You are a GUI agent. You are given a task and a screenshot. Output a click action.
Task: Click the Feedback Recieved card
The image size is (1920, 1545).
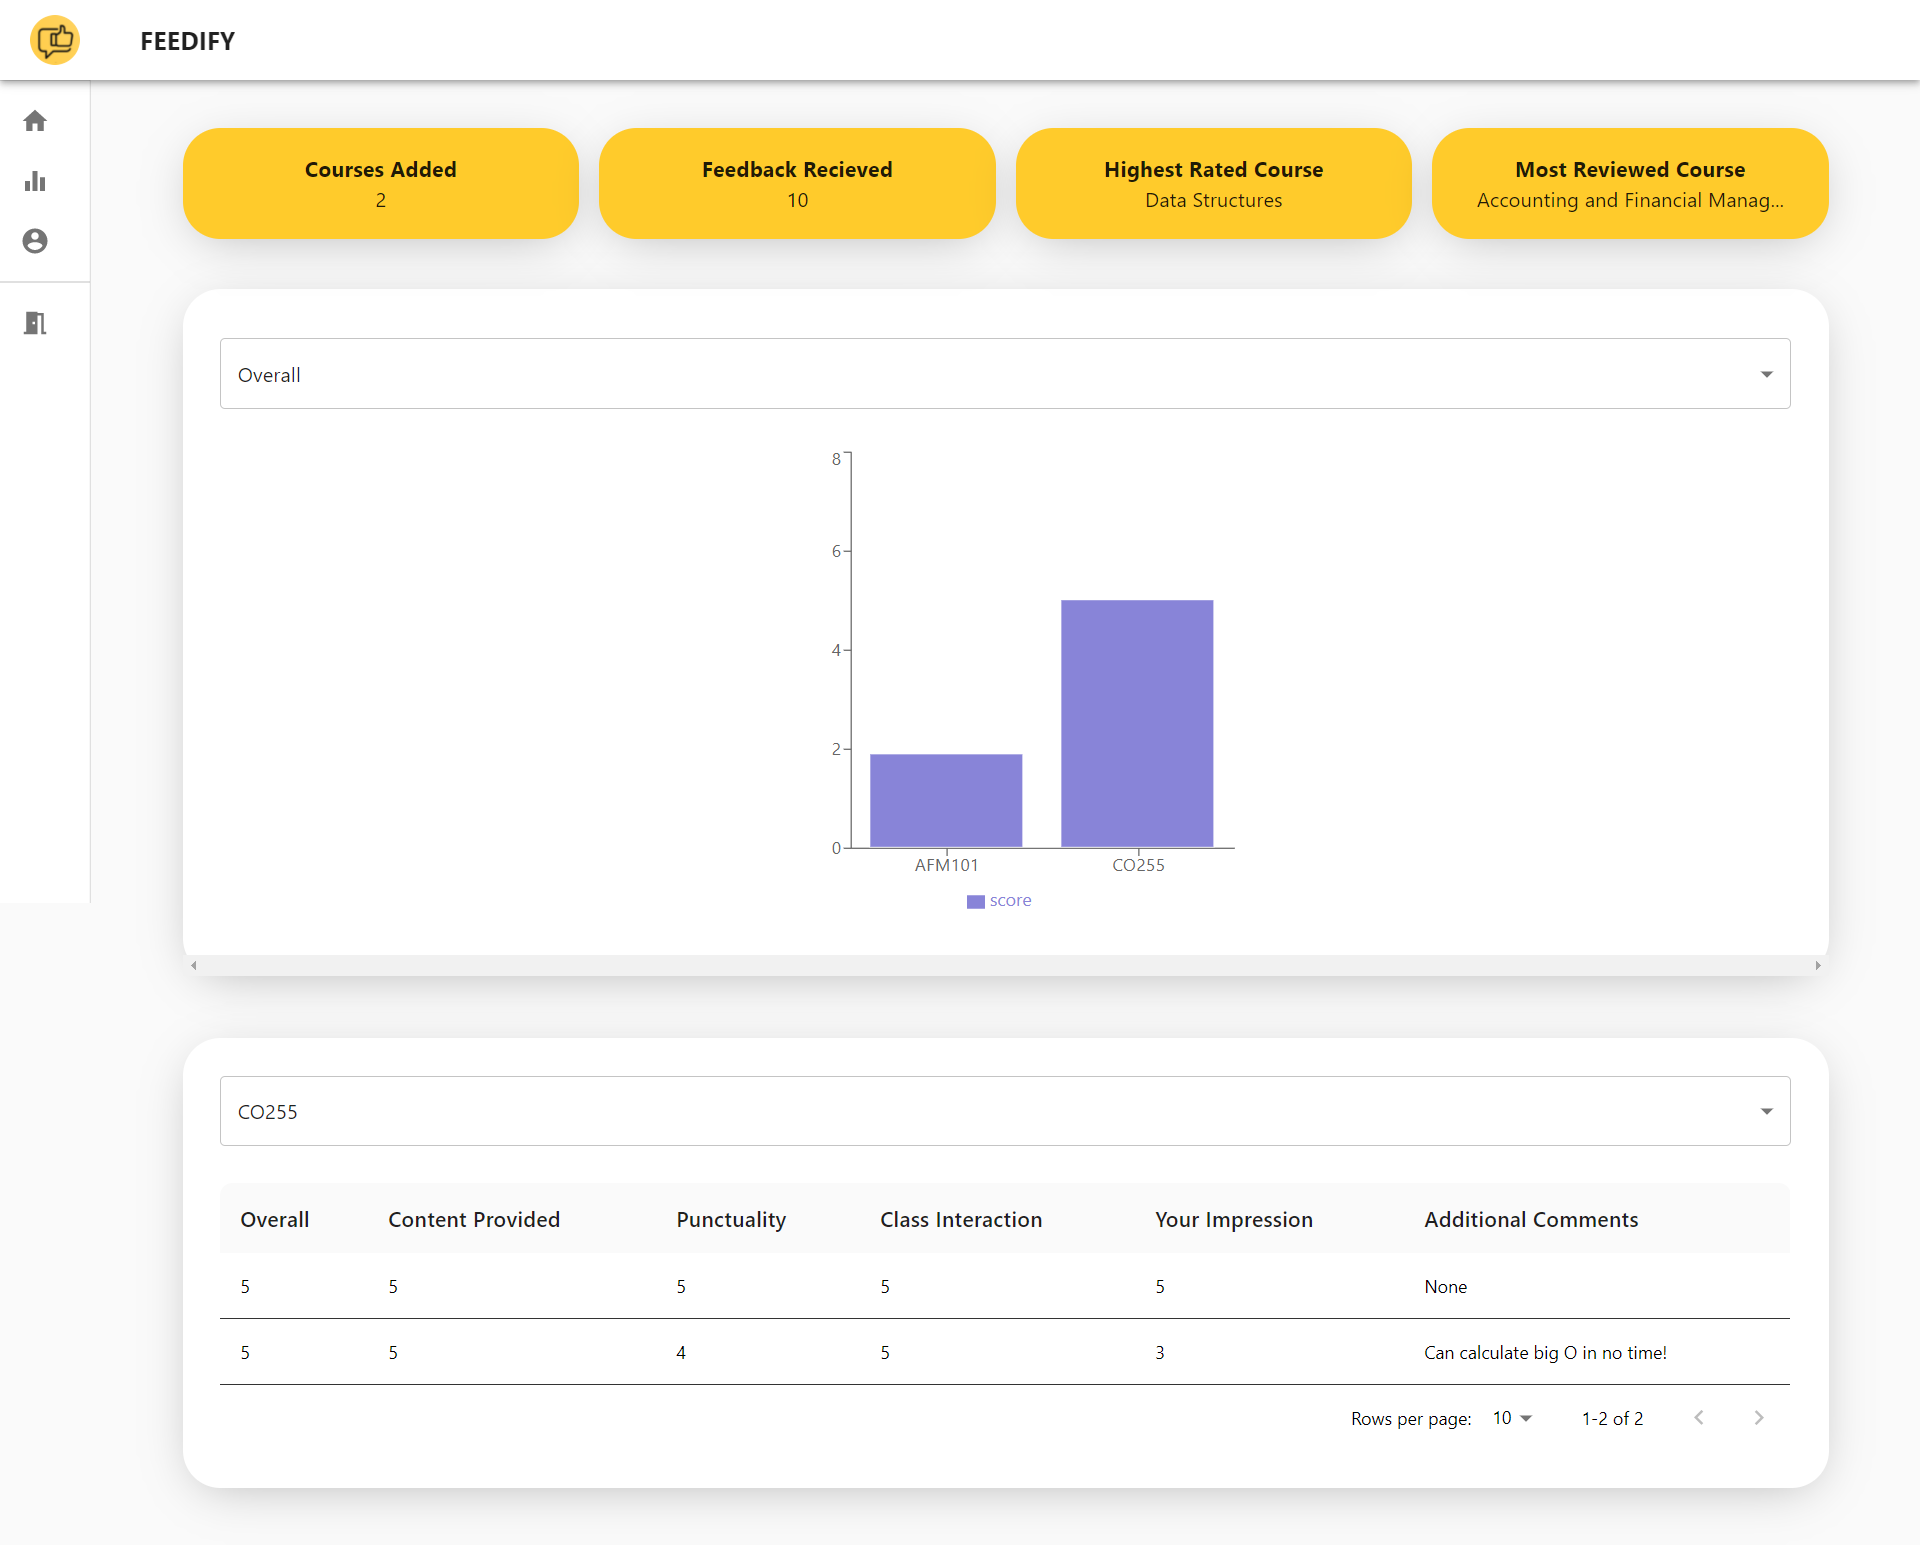pyautogui.click(x=797, y=184)
